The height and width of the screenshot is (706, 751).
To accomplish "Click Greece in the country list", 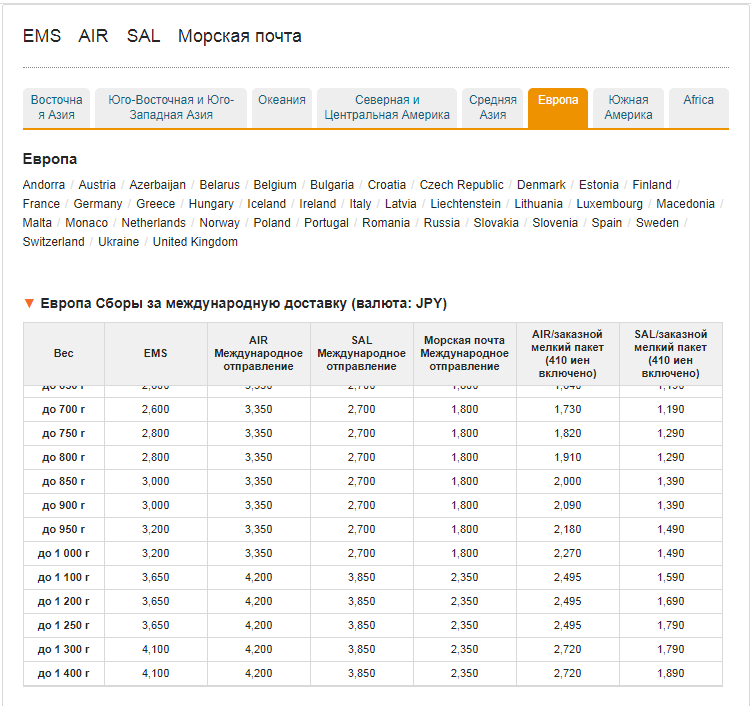I will (156, 204).
